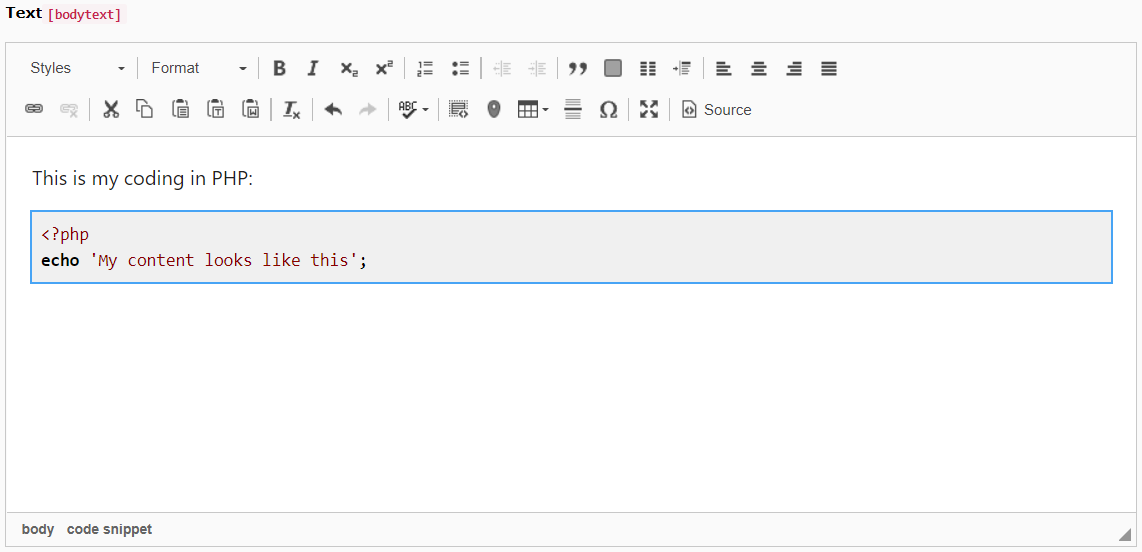Apply block quote formatting
The image size is (1142, 552).
(x=578, y=68)
